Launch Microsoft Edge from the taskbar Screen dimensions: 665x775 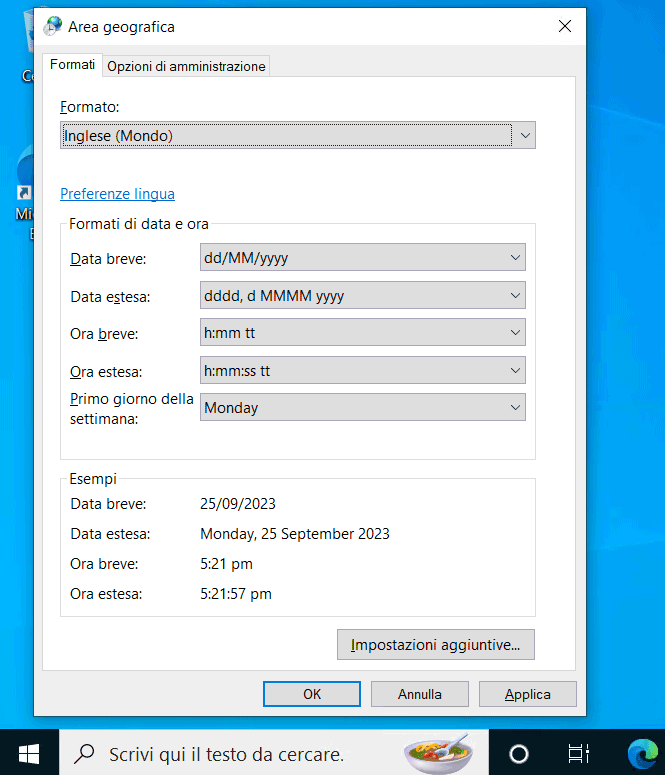click(x=643, y=754)
